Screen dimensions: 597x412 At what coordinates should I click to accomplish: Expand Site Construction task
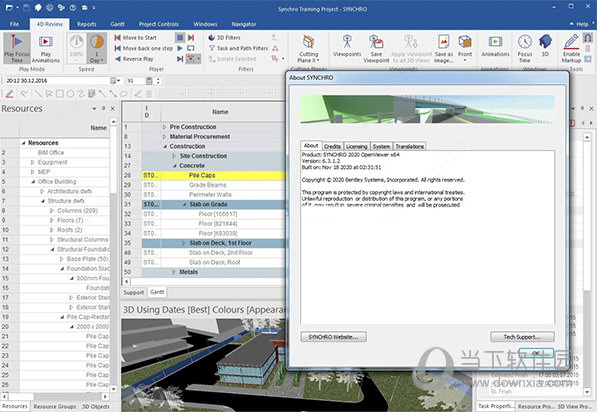(174, 156)
